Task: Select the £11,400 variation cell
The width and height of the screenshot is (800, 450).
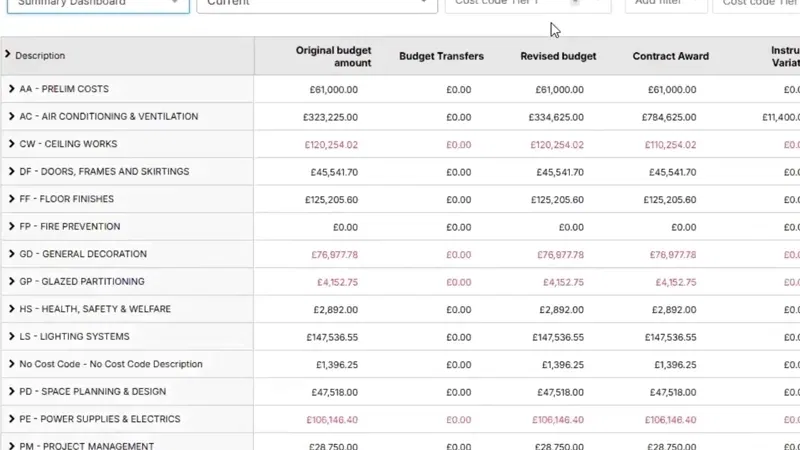Action: (x=781, y=117)
